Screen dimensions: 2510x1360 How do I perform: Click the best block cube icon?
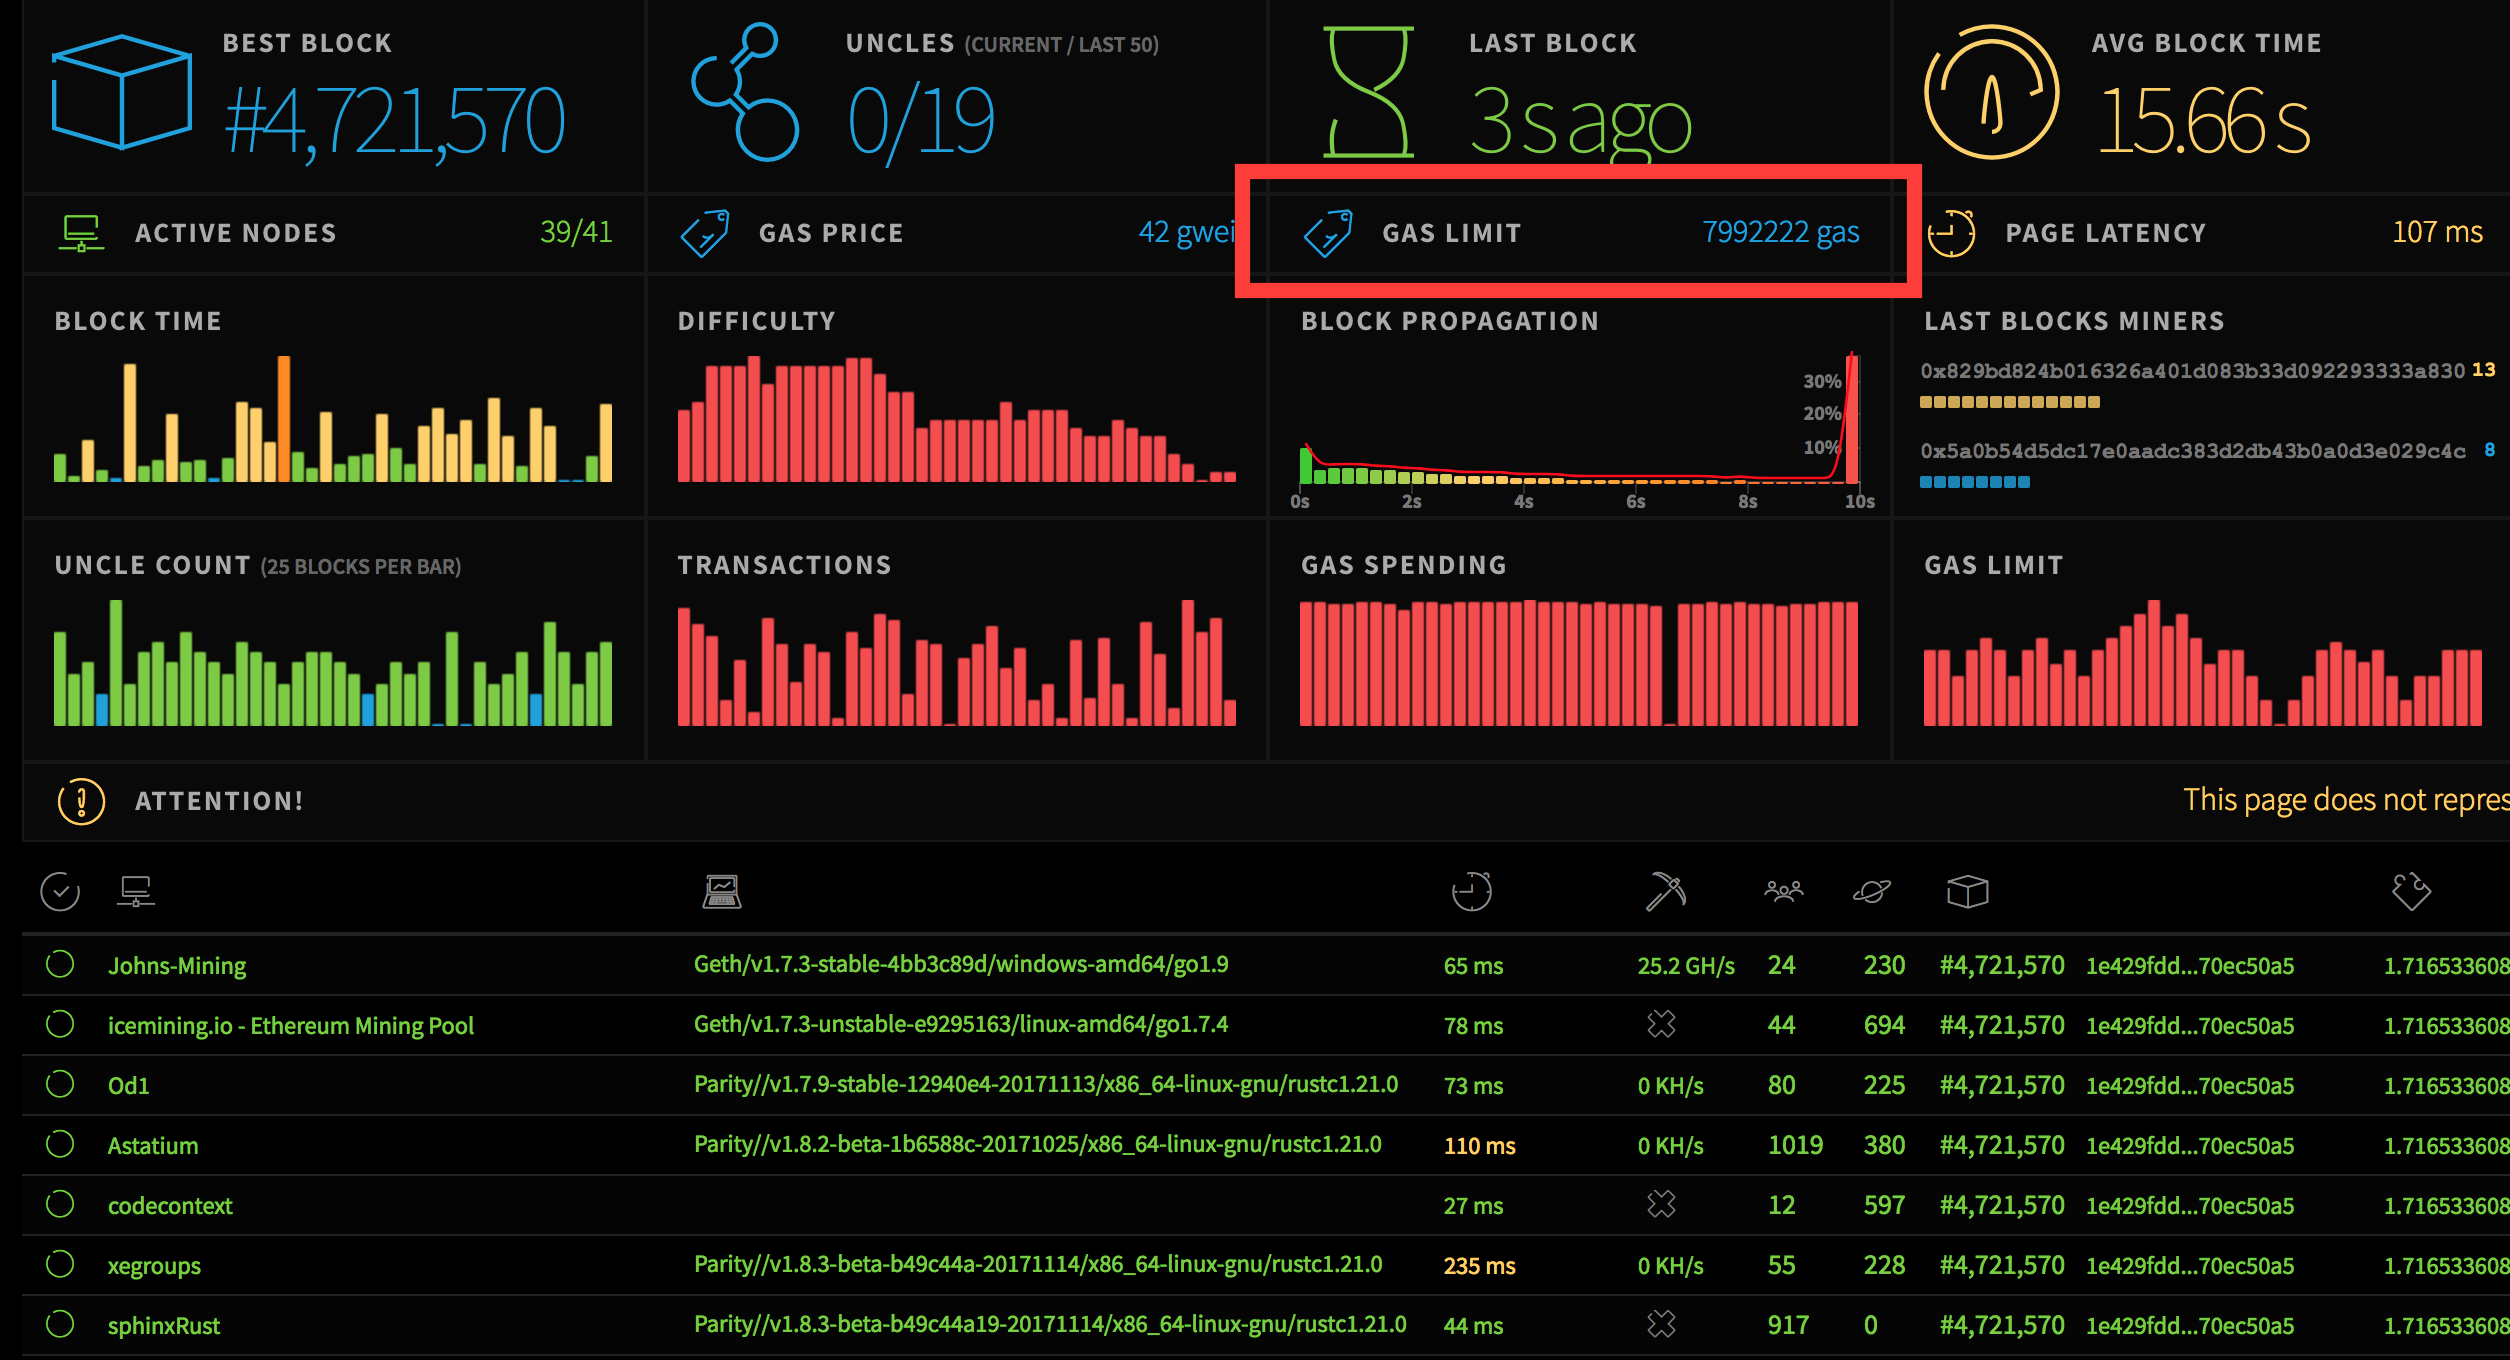click(121, 92)
